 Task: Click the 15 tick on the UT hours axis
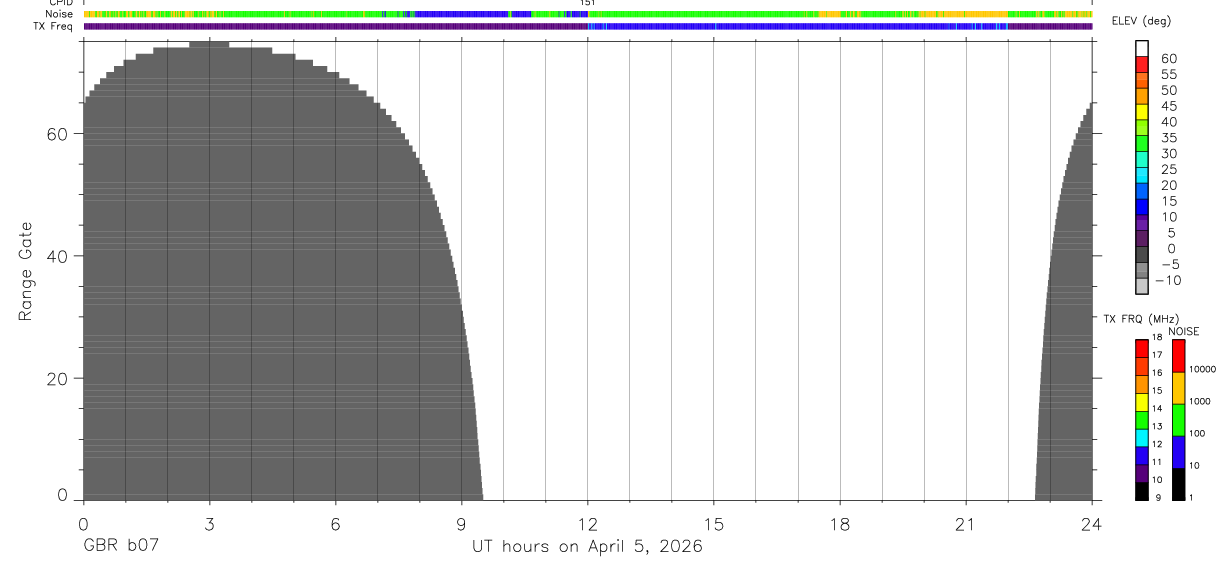coord(714,525)
